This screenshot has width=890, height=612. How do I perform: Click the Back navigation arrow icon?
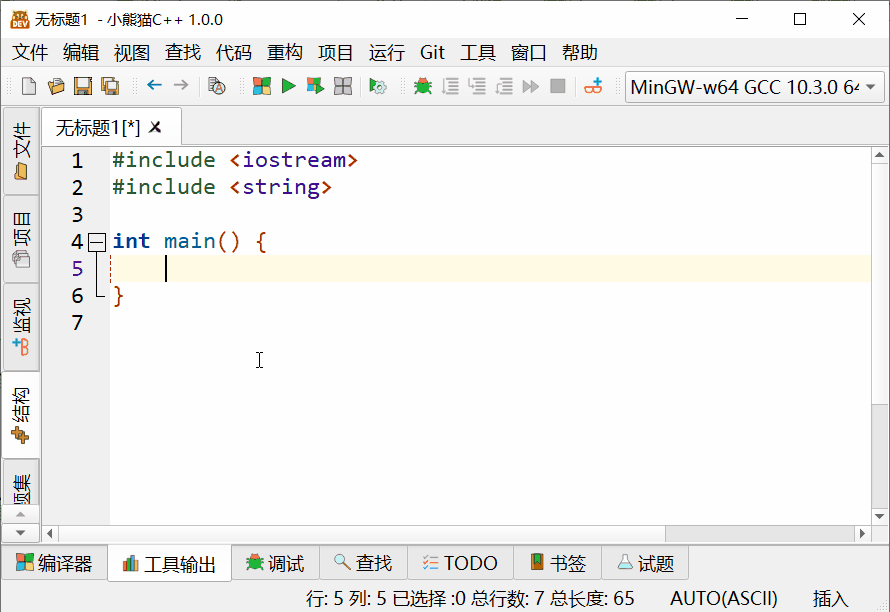154,86
